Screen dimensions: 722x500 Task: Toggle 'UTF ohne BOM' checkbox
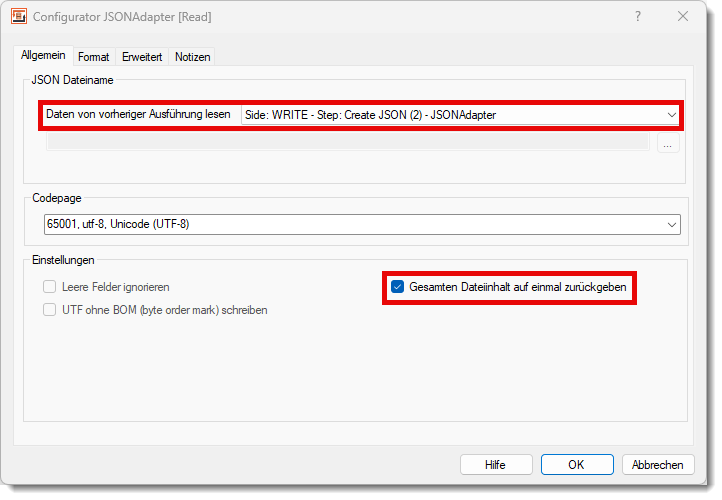pyautogui.click(x=49, y=310)
